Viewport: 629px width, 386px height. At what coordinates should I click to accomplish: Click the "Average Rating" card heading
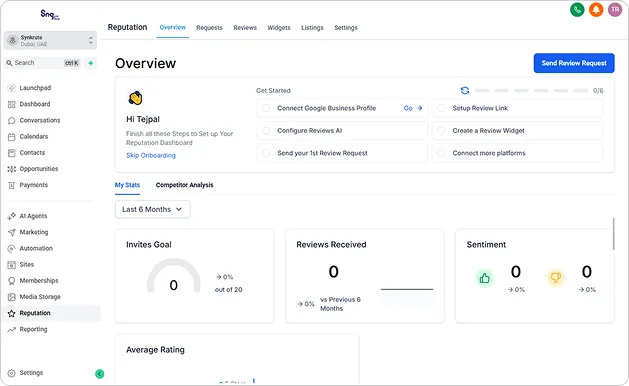pos(155,350)
